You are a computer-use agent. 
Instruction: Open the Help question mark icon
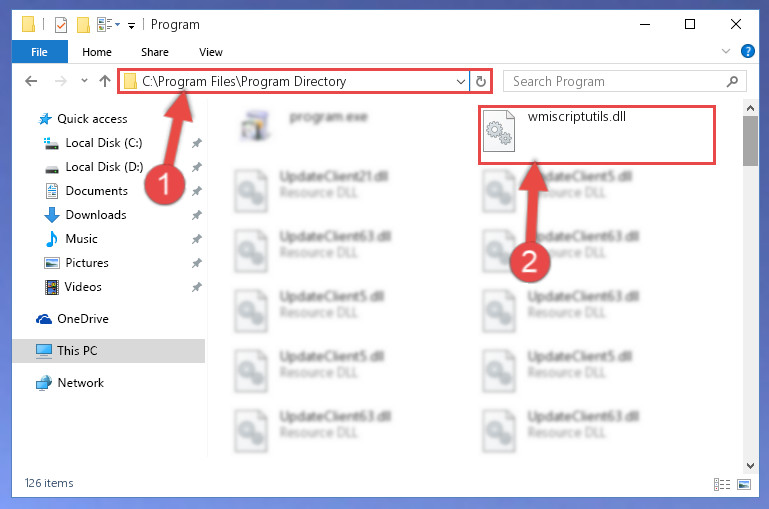(x=747, y=51)
